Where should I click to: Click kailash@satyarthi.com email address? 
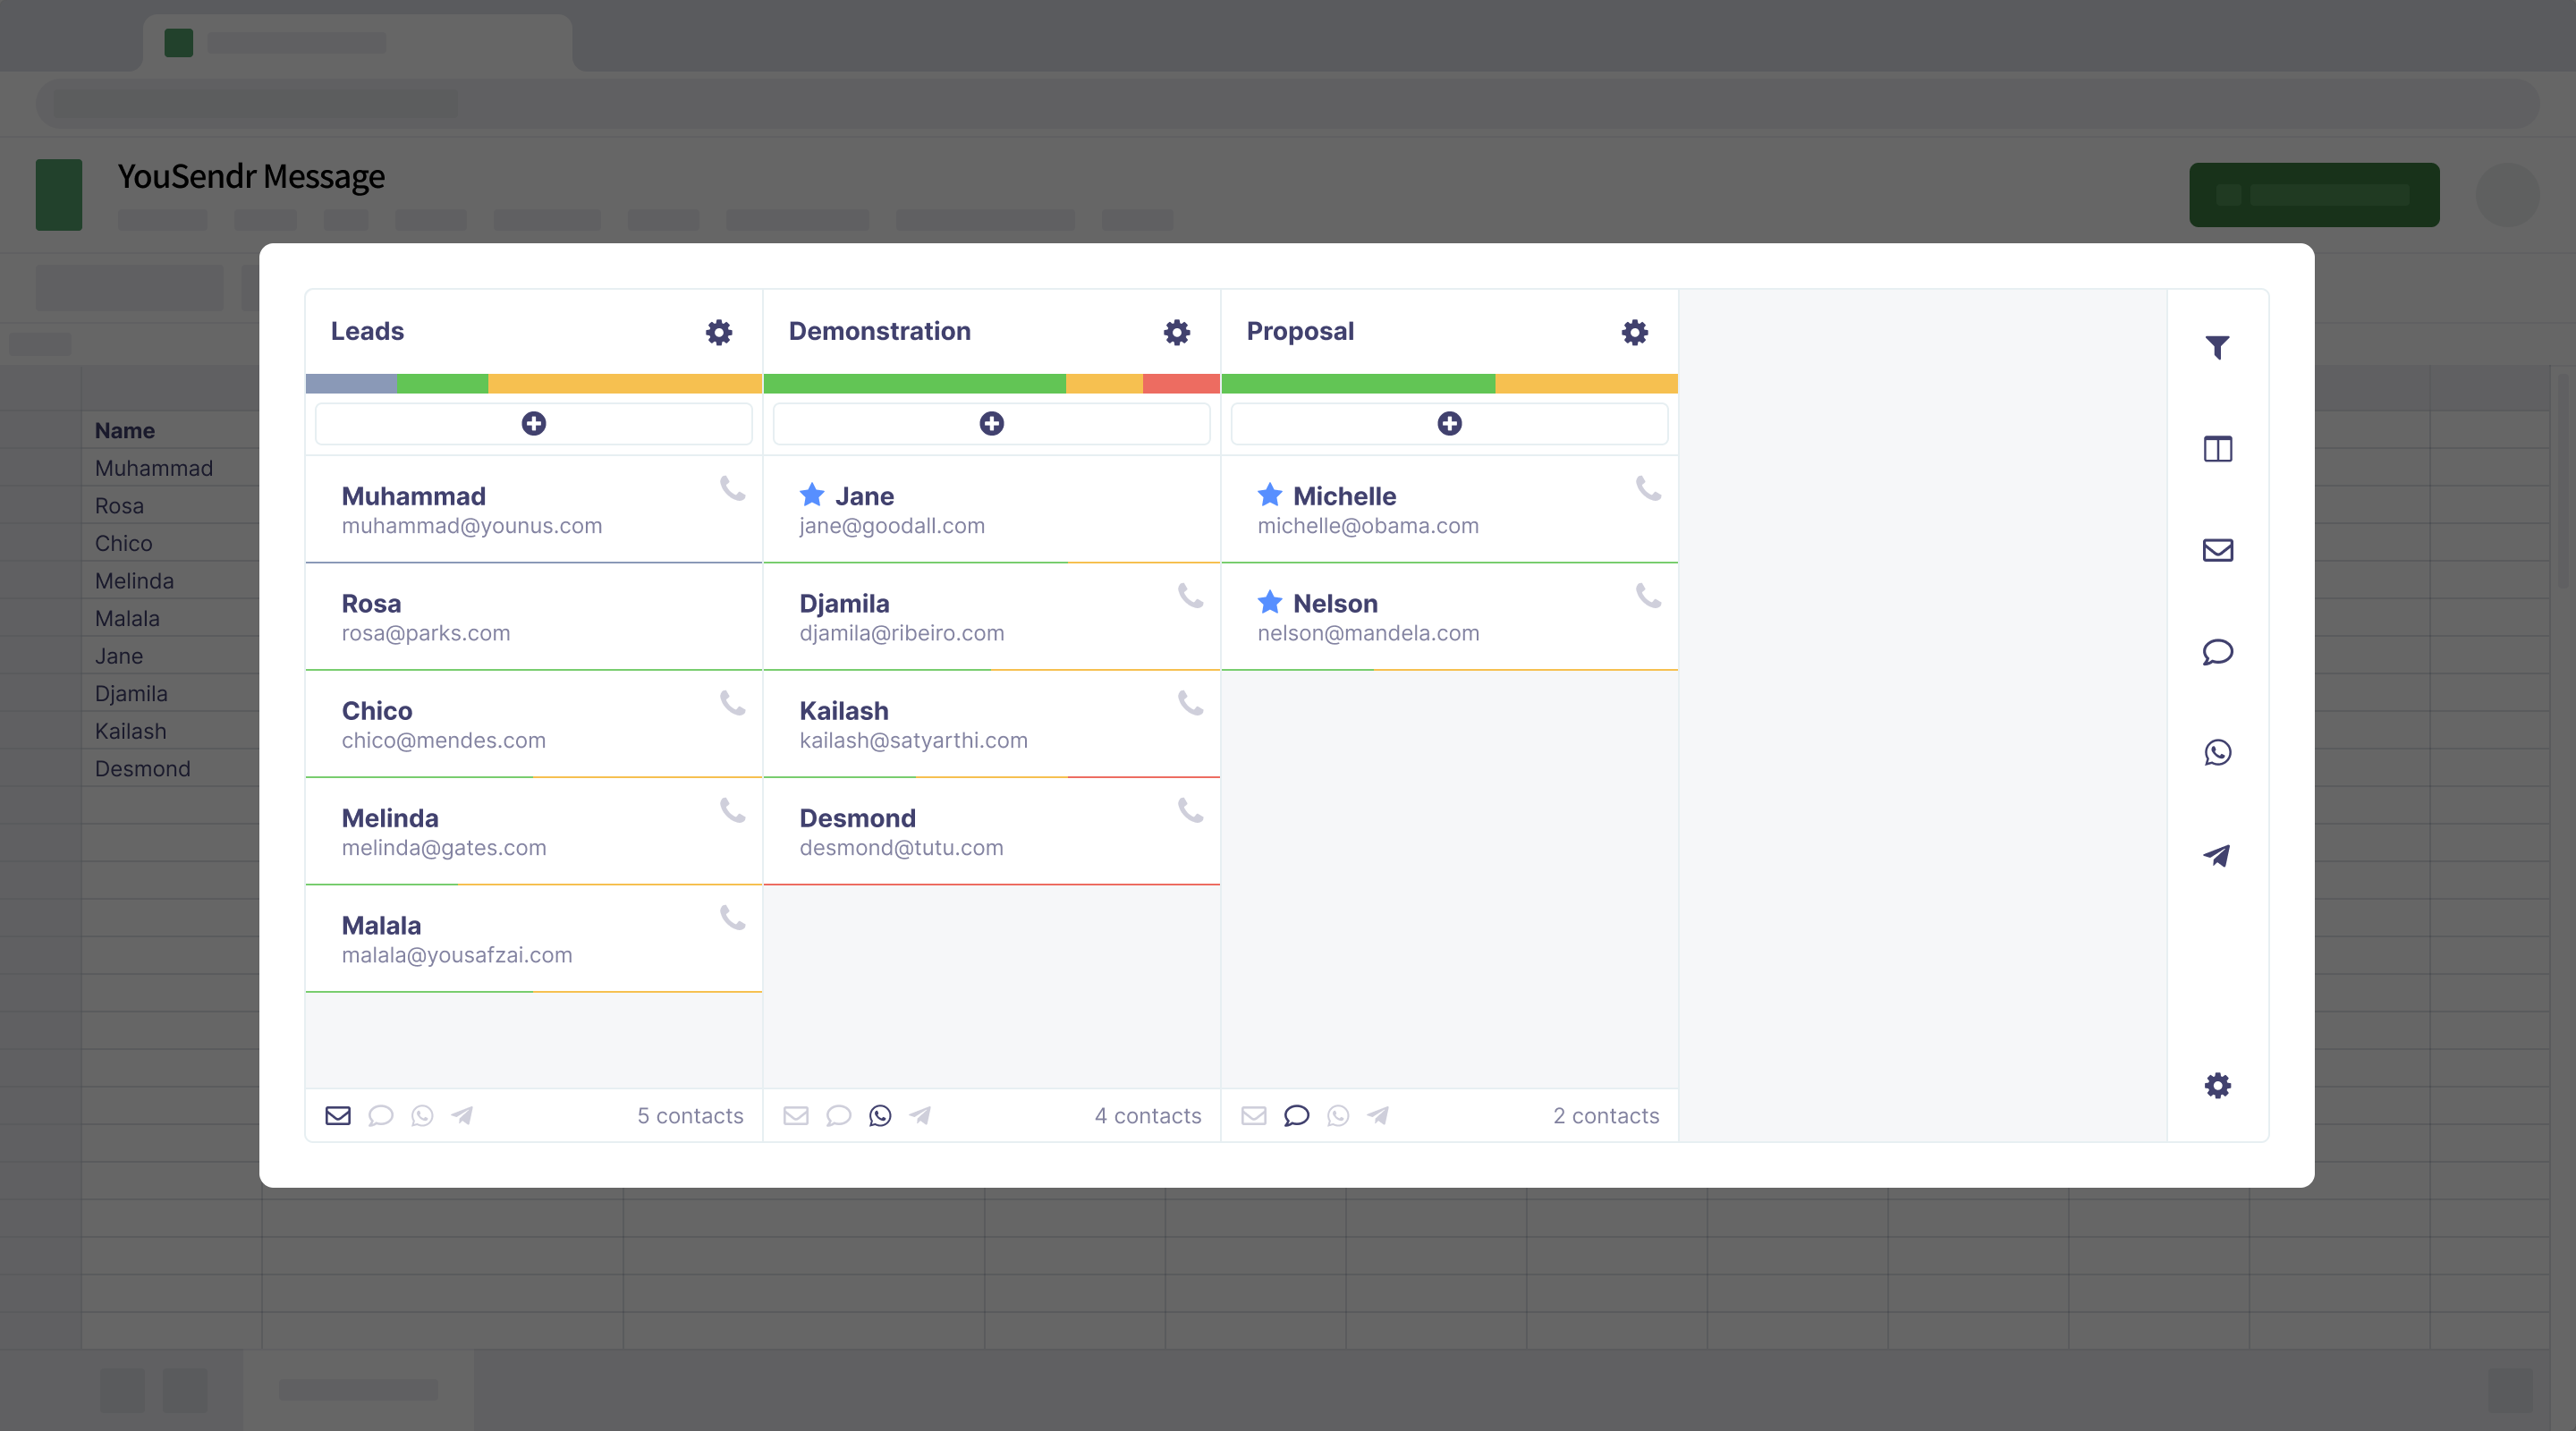click(913, 740)
